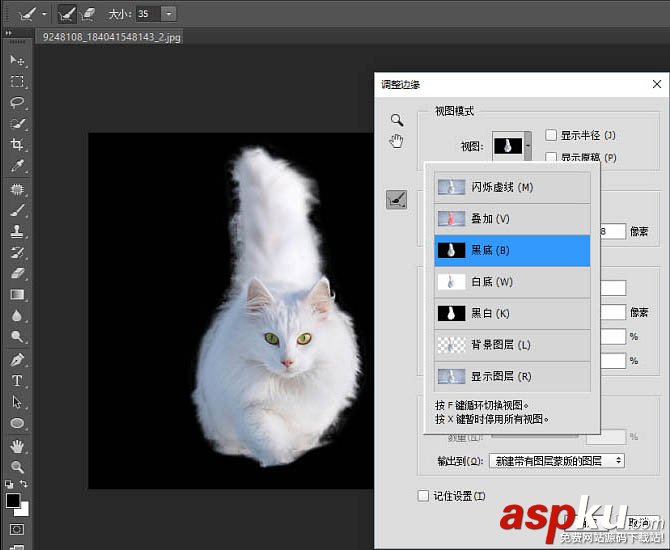Enable the 显示半径 (J) checkbox

point(551,135)
